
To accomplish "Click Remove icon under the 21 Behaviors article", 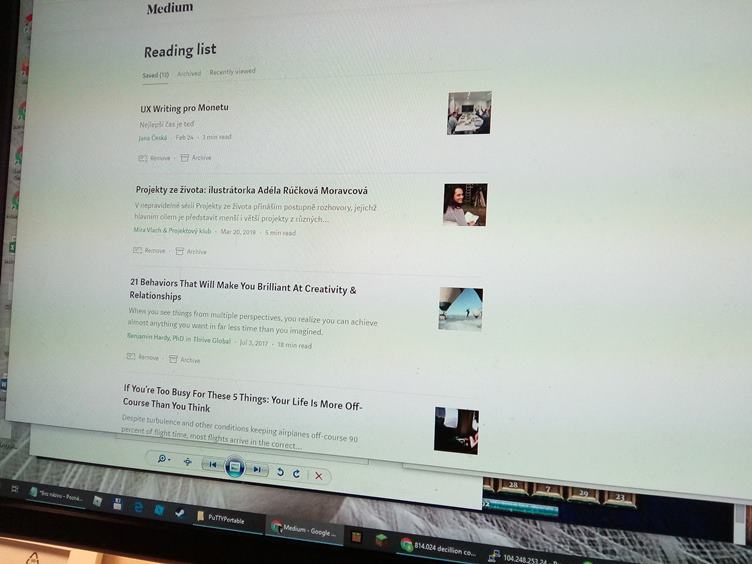I will (130, 356).
